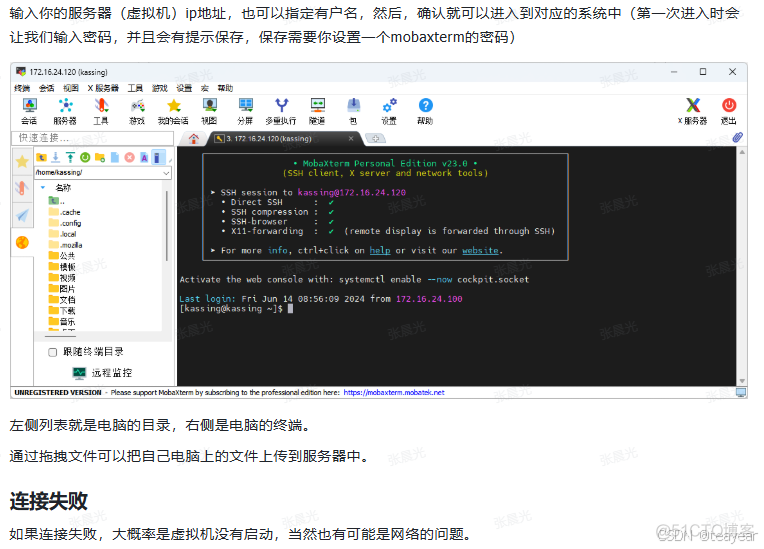Click the download arrow icon in SFTP toolbar
The image size is (764, 549).
pos(56,157)
